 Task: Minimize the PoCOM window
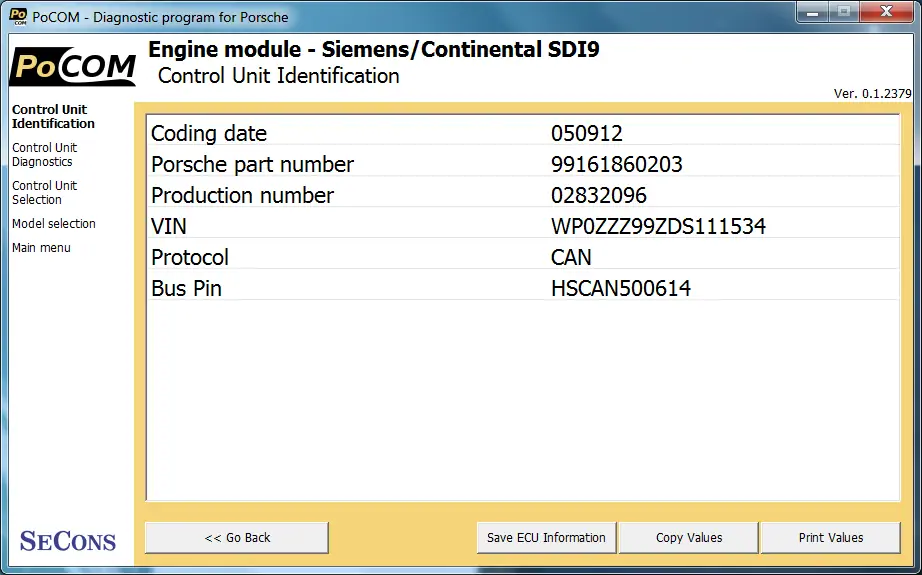tap(813, 12)
